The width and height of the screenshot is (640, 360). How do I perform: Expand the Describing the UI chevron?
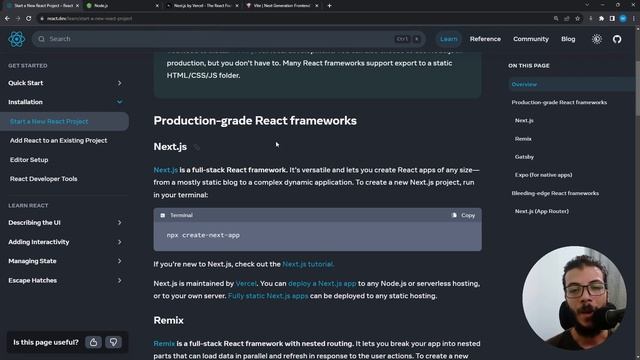[120, 222]
